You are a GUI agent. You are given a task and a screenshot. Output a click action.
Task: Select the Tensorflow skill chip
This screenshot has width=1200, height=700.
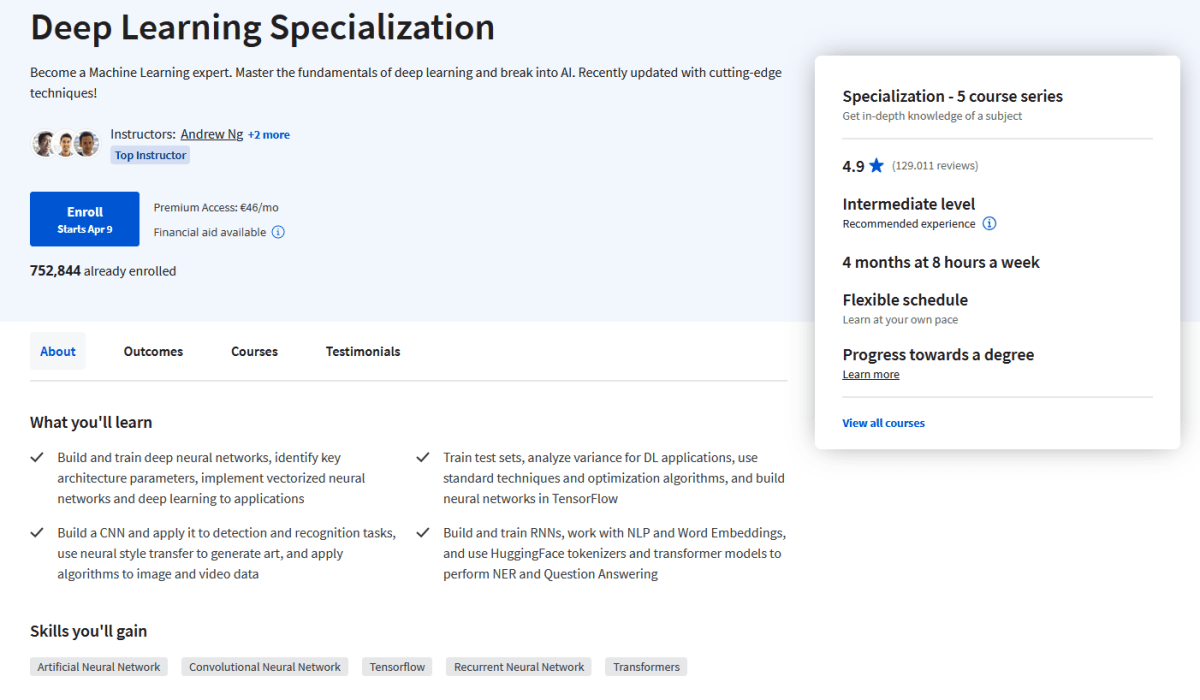pos(396,666)
